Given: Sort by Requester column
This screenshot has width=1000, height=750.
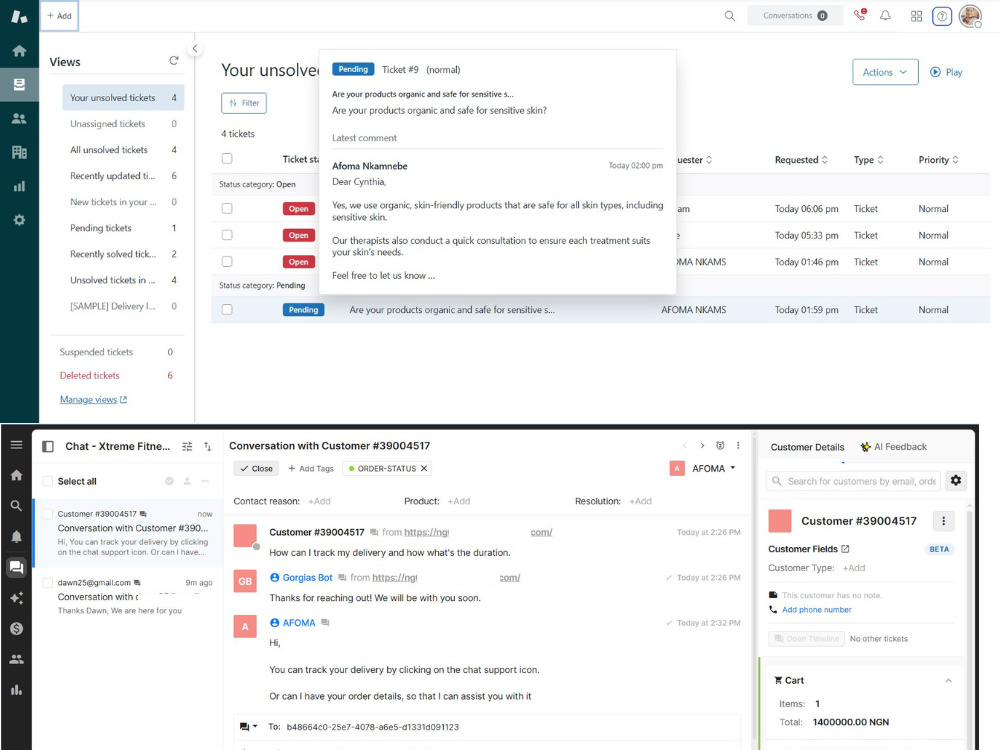Looking at the screenshot, I should (x=695, y=159).
